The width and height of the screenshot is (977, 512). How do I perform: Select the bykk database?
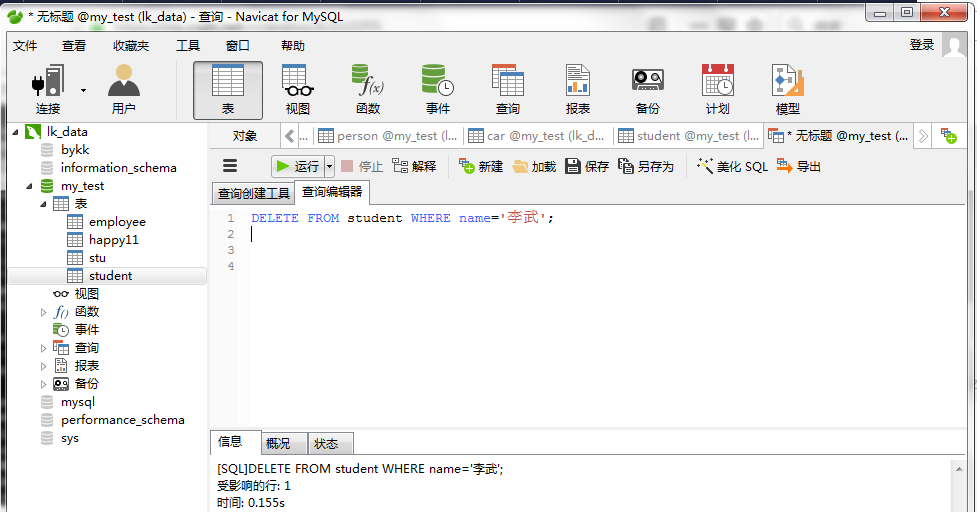75,150
